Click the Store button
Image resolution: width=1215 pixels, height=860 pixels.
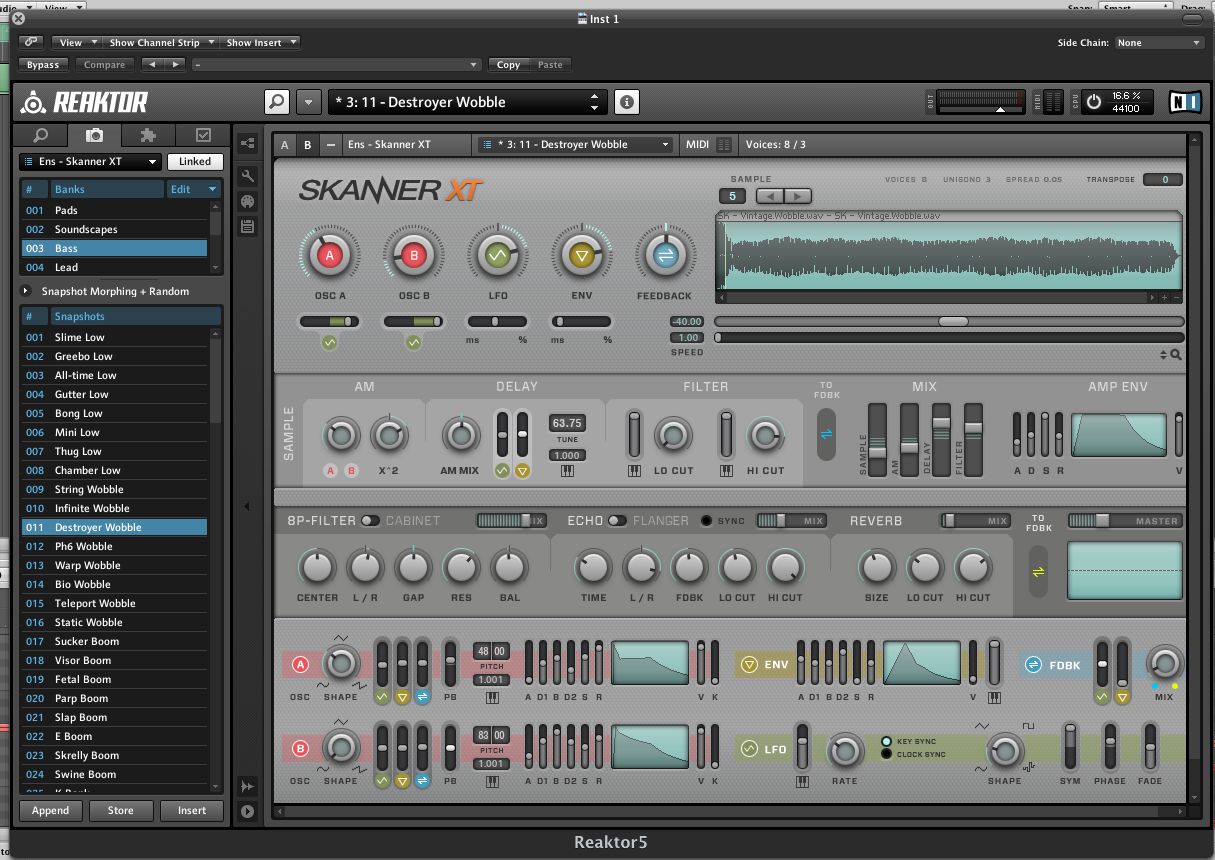point(121,811)
